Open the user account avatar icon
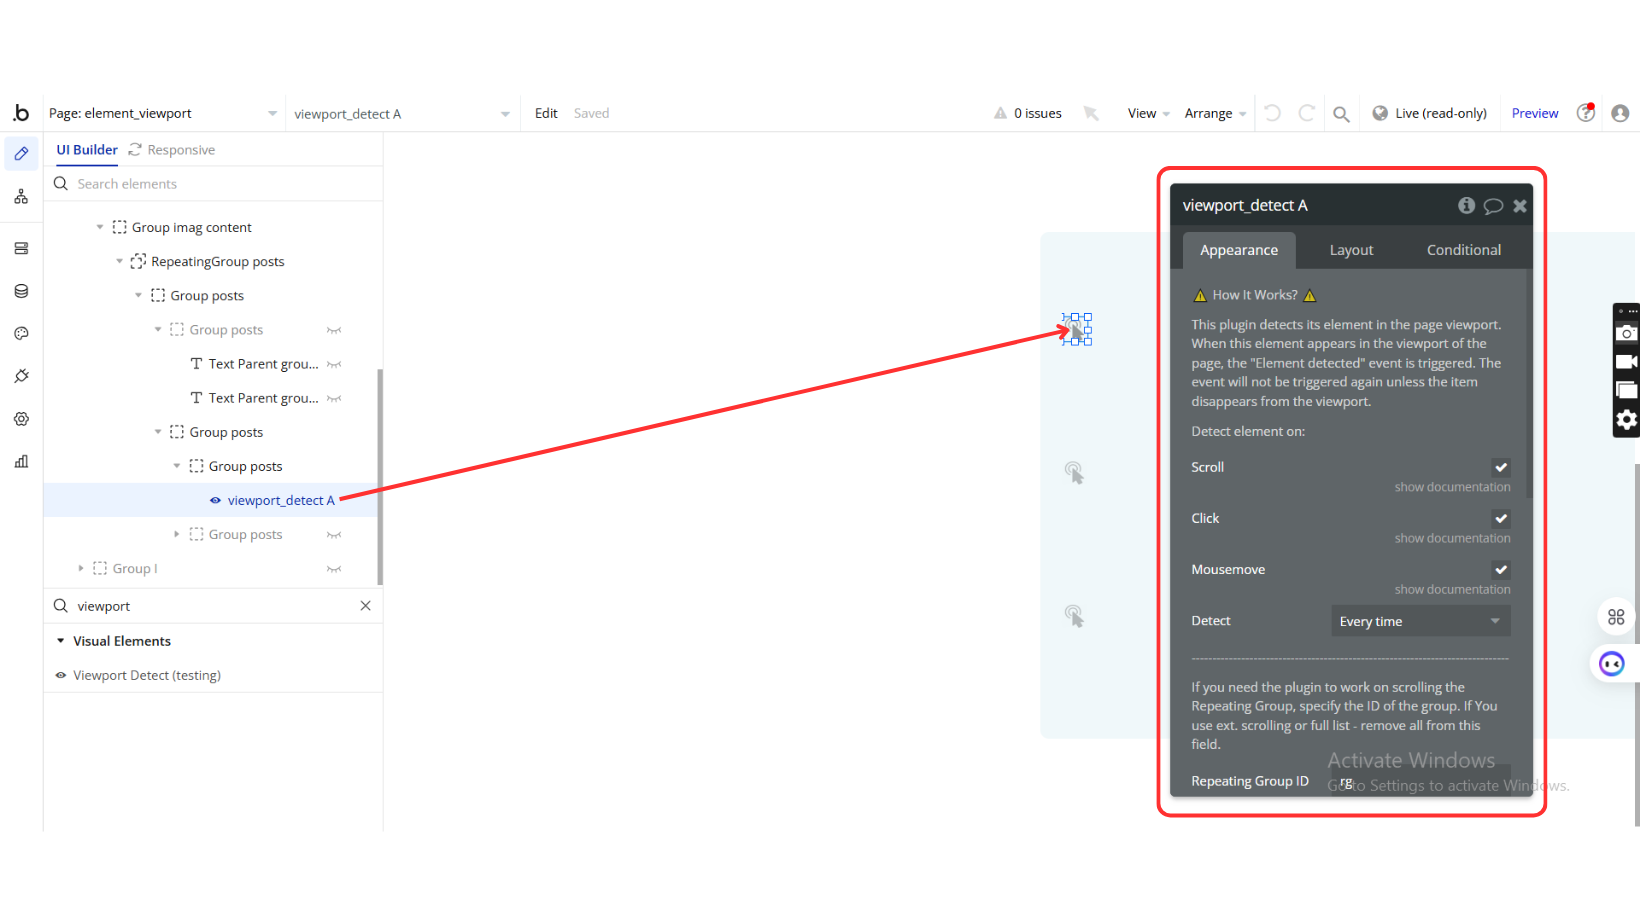 [1620, 113]
